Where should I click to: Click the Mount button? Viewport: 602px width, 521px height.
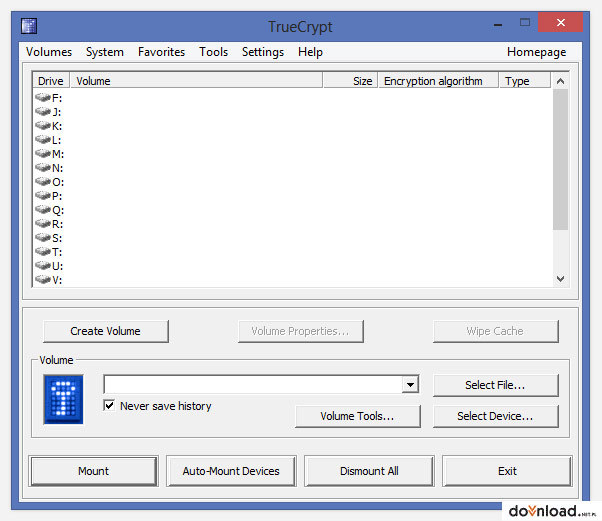(94, 471)
